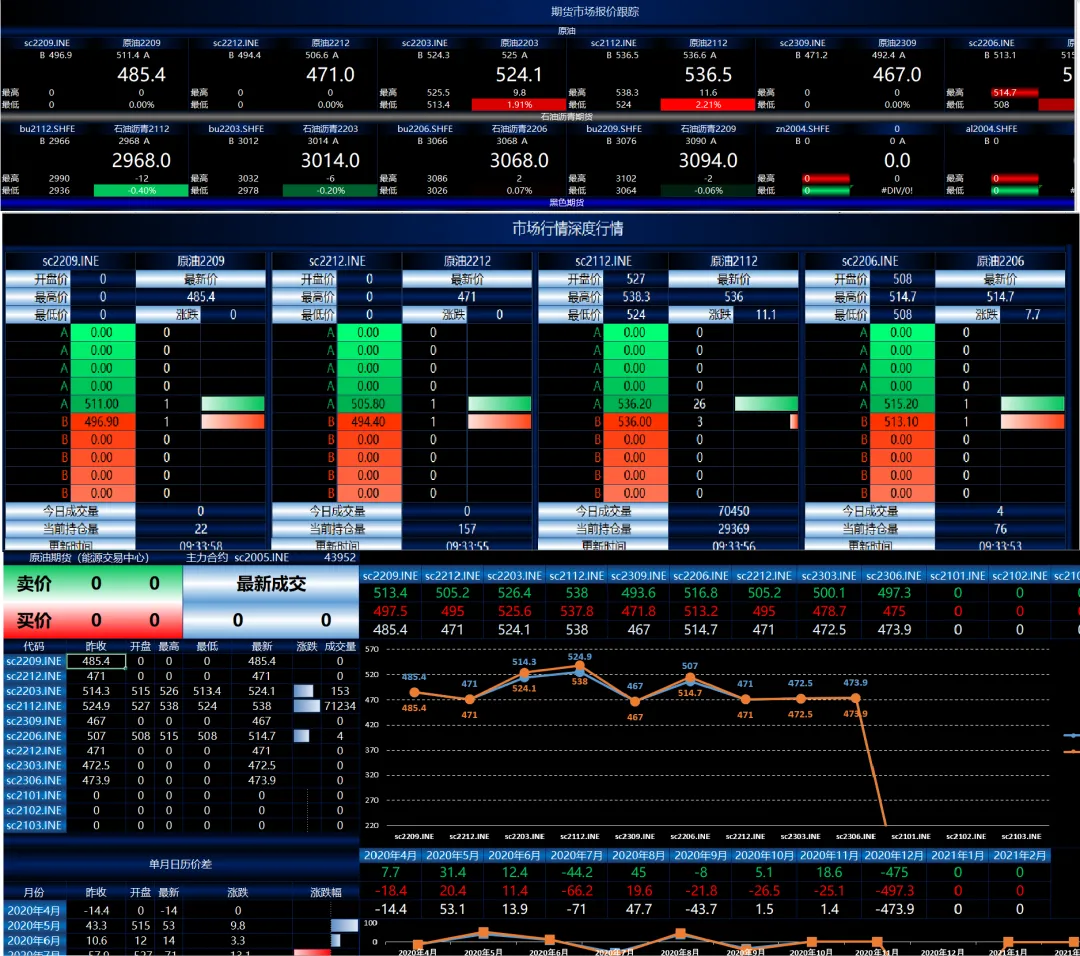
Task: Select ask price 515.20 in the depth panel
Action: [x=901, y=404]
